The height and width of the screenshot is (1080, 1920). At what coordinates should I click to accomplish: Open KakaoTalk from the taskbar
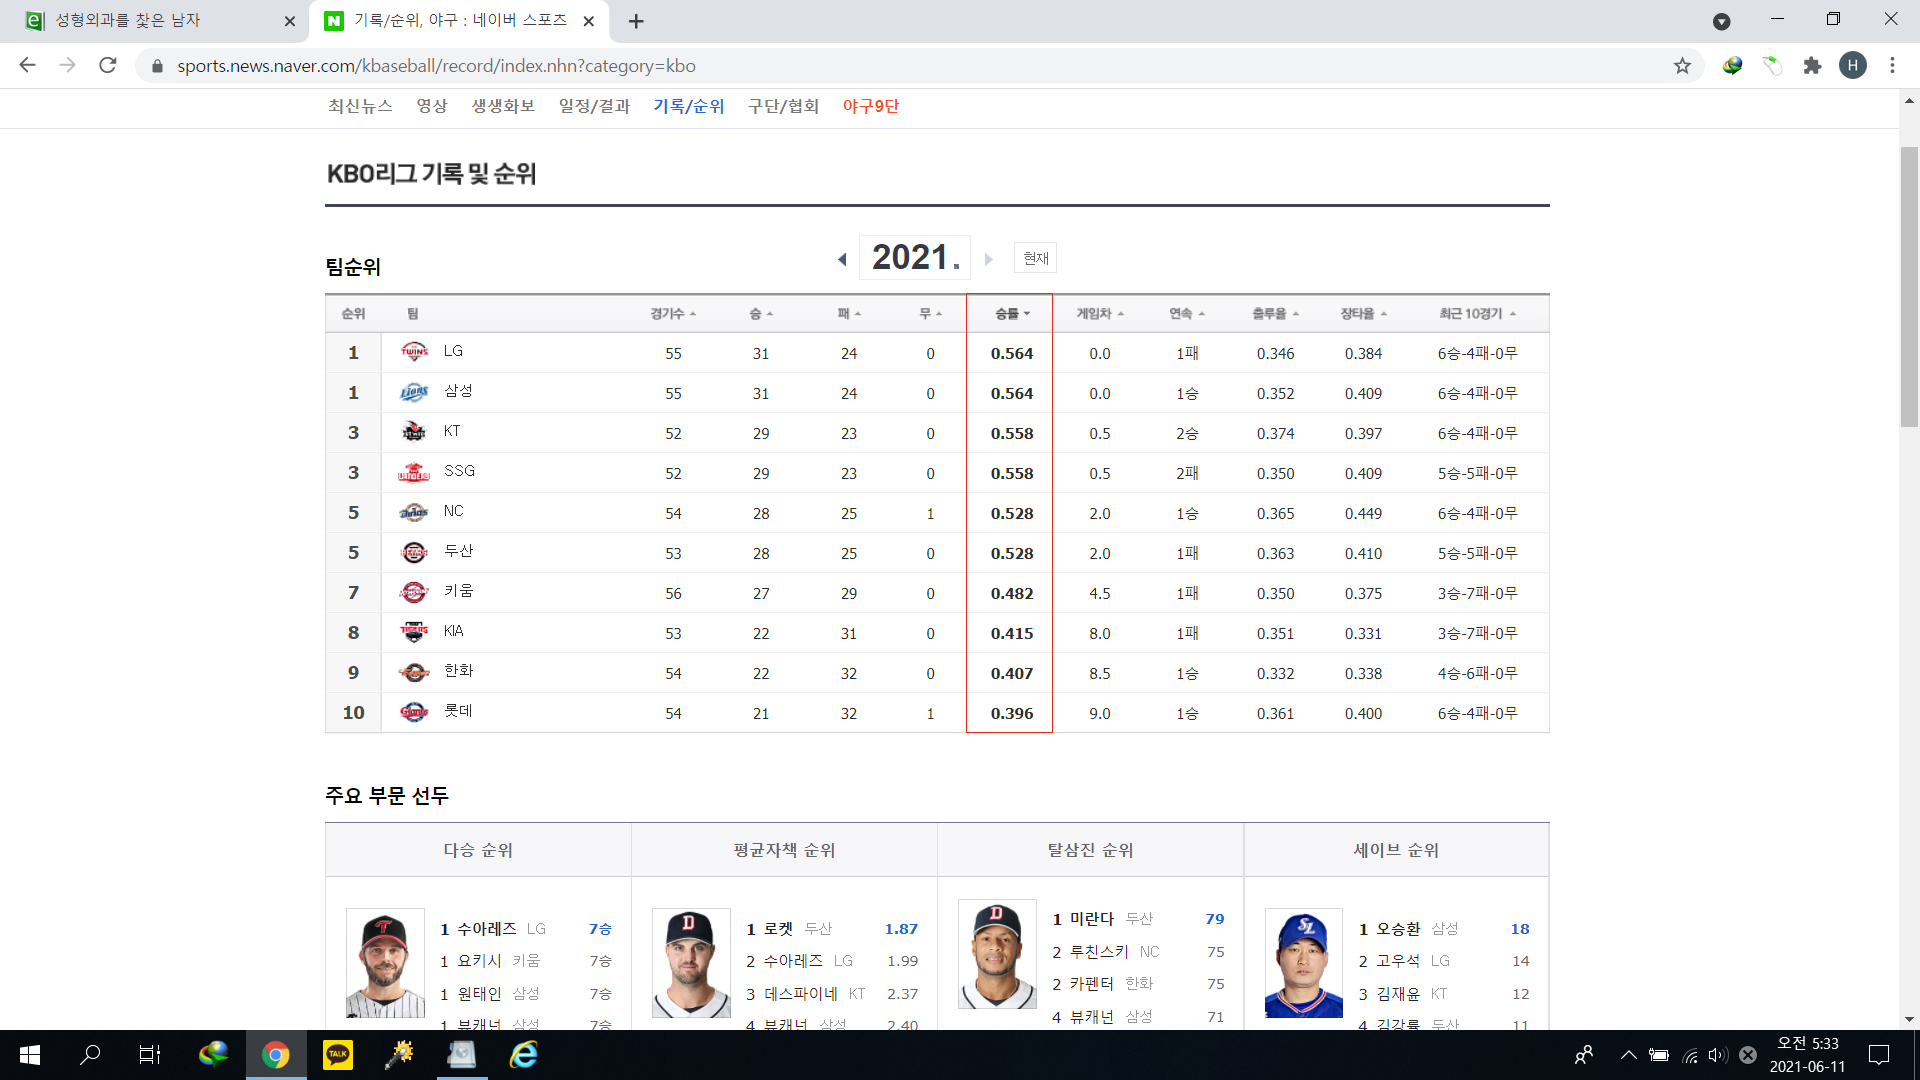pyautogui.click(x=338, y=1055)
